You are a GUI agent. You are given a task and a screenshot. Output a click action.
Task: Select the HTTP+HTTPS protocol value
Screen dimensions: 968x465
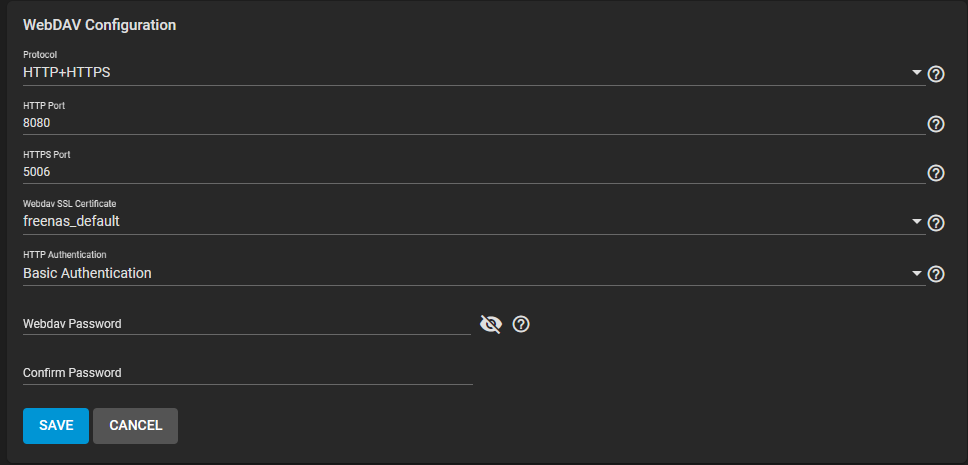67,72
